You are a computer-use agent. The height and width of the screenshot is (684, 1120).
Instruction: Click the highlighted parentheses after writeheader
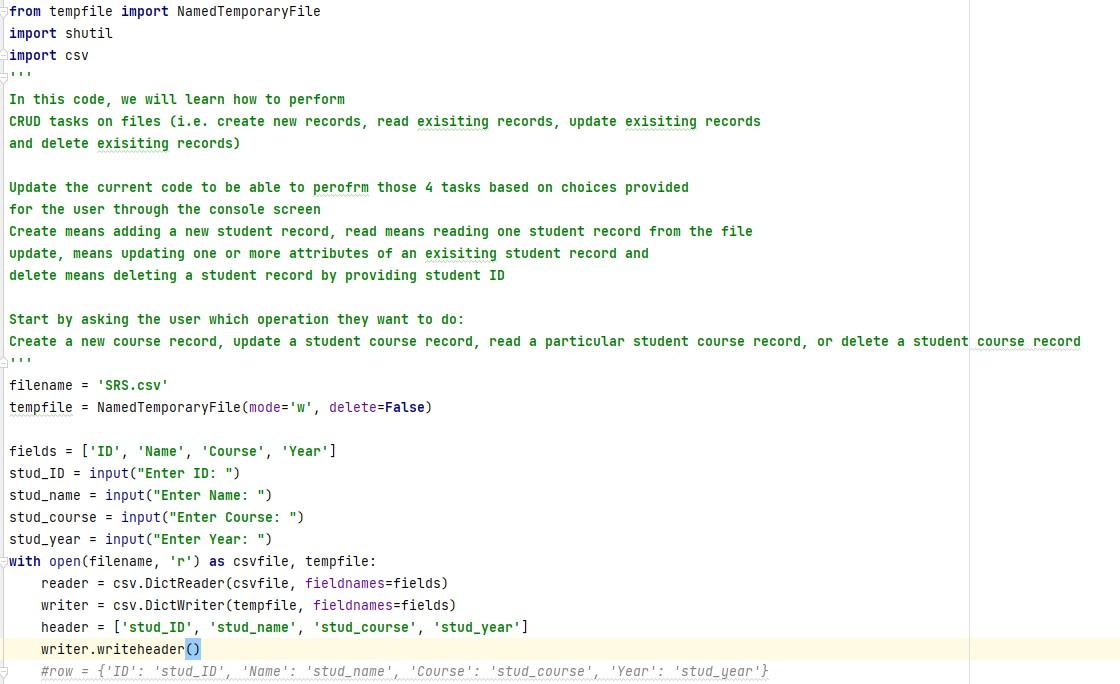pos(193,649)
